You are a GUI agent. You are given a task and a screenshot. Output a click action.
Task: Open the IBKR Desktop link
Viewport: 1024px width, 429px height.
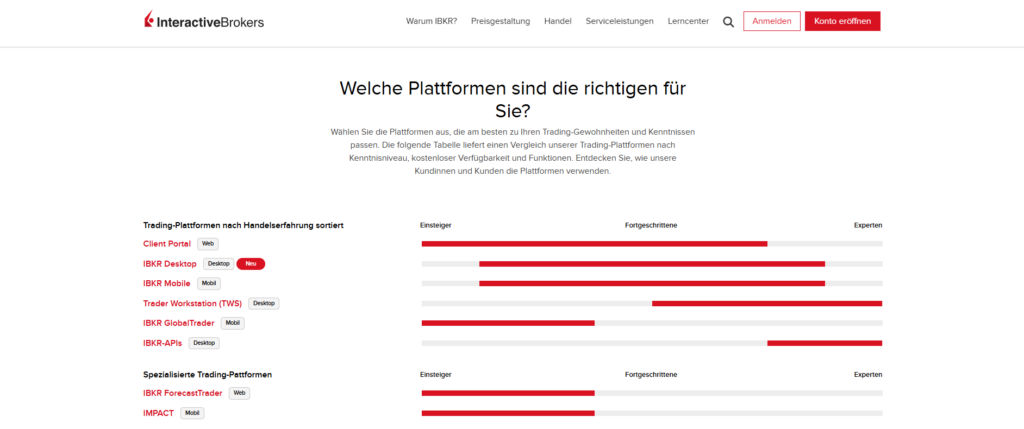170,264
